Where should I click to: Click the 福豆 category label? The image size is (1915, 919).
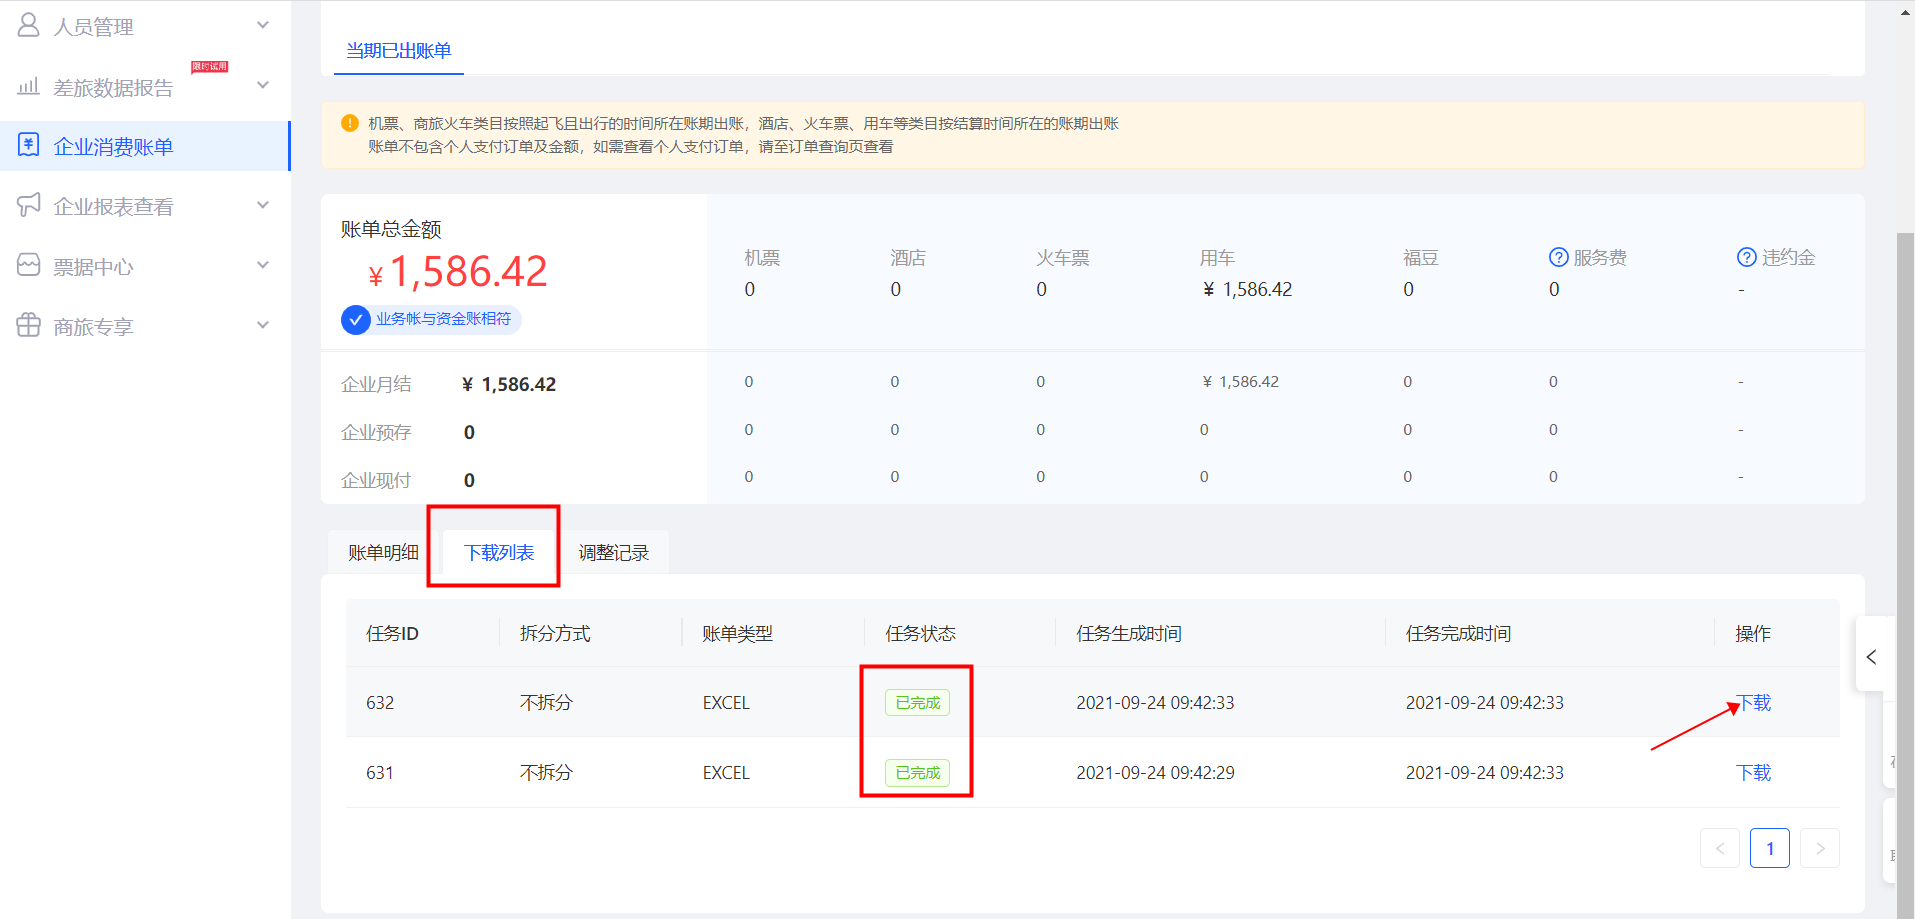tap(1421, 257)
